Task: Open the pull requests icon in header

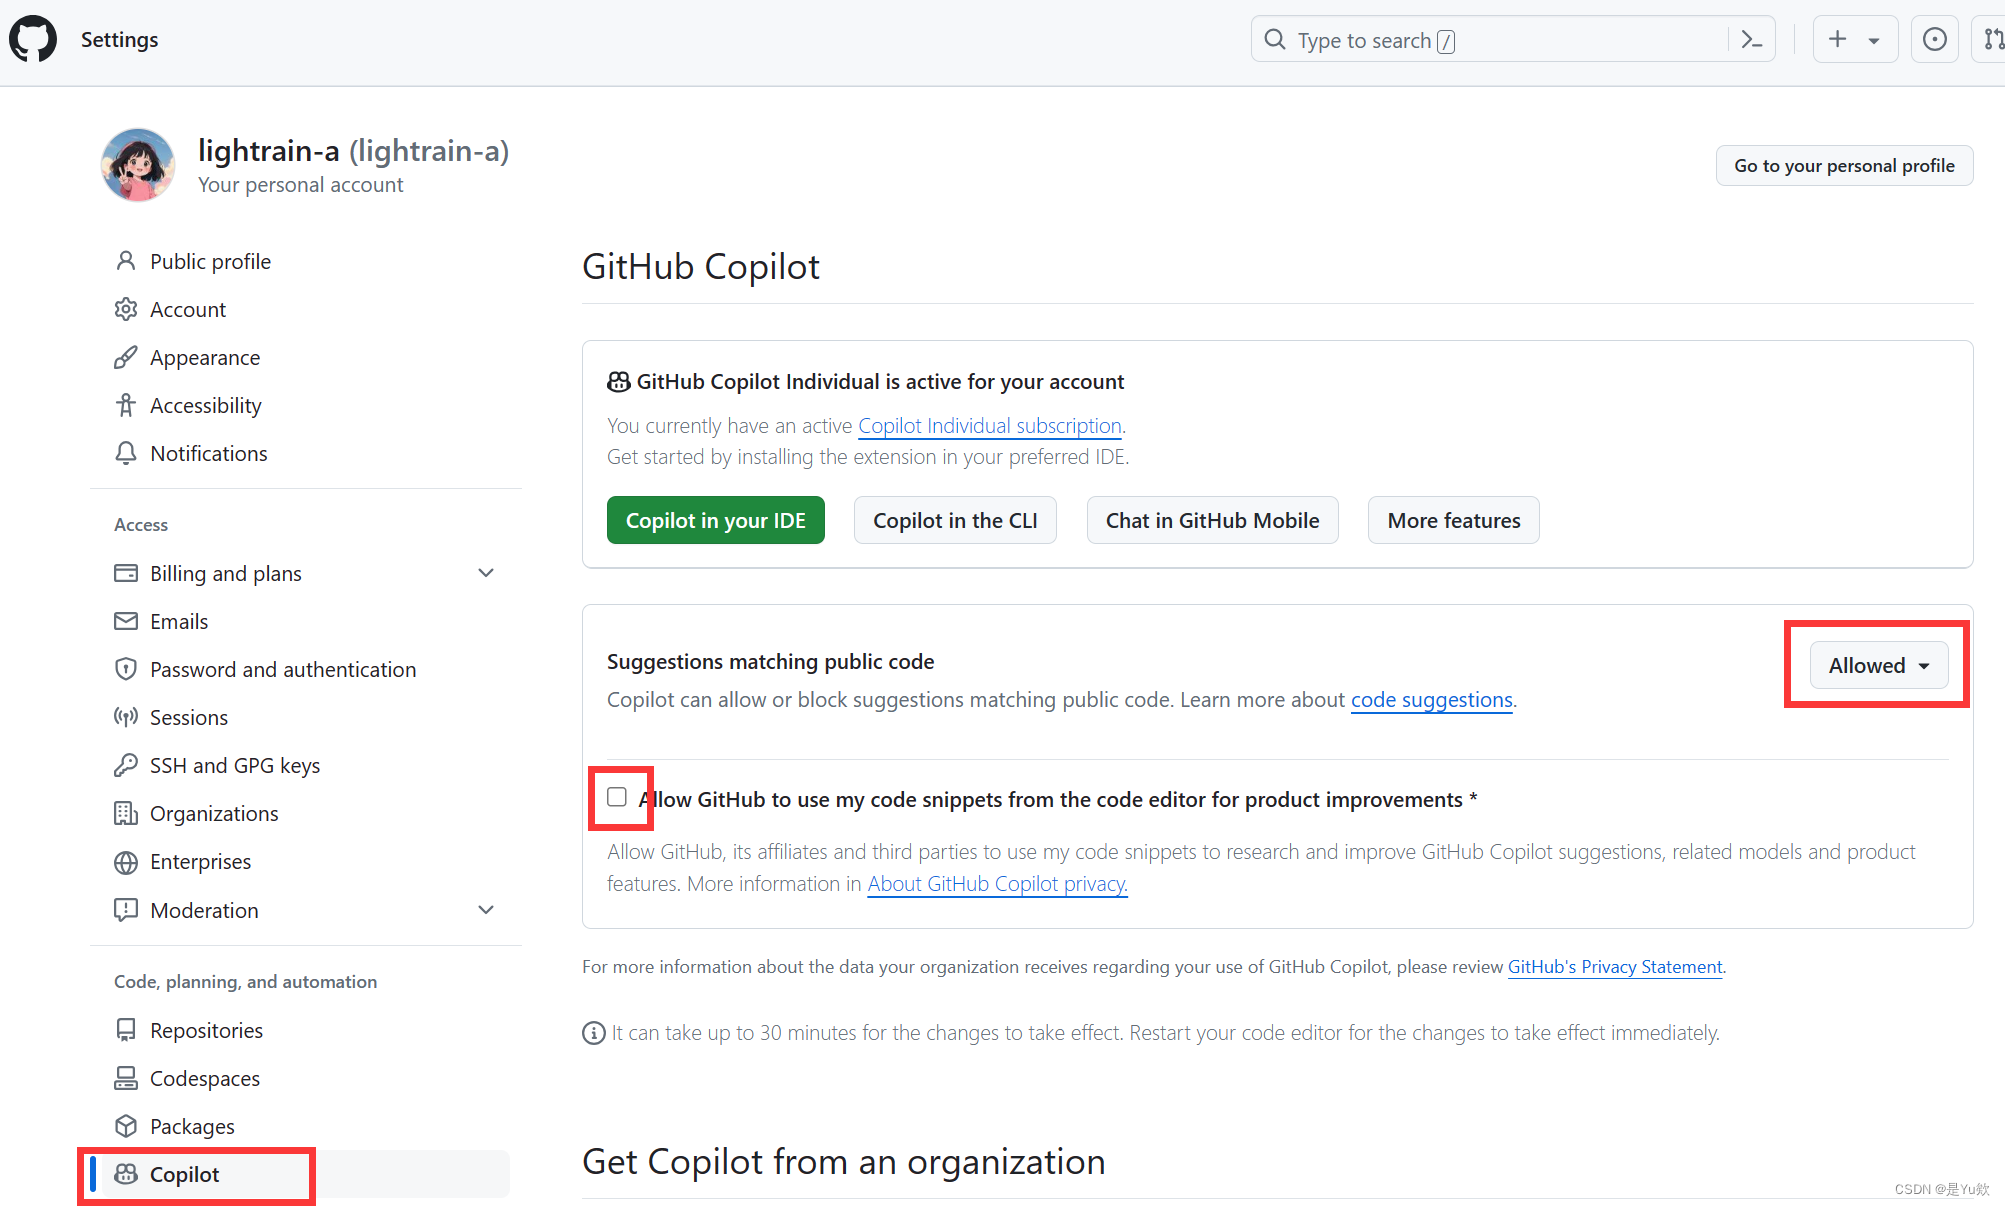Action: pyautogui.click(x=1992, y=39)
